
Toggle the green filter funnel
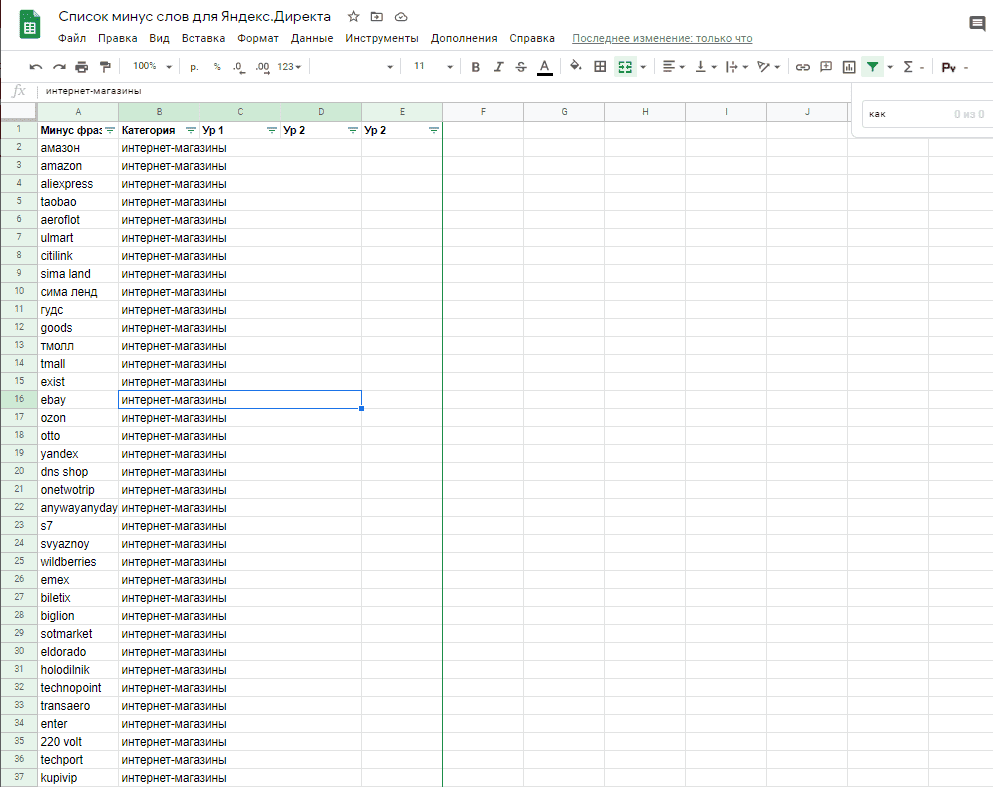coord(873,66)
